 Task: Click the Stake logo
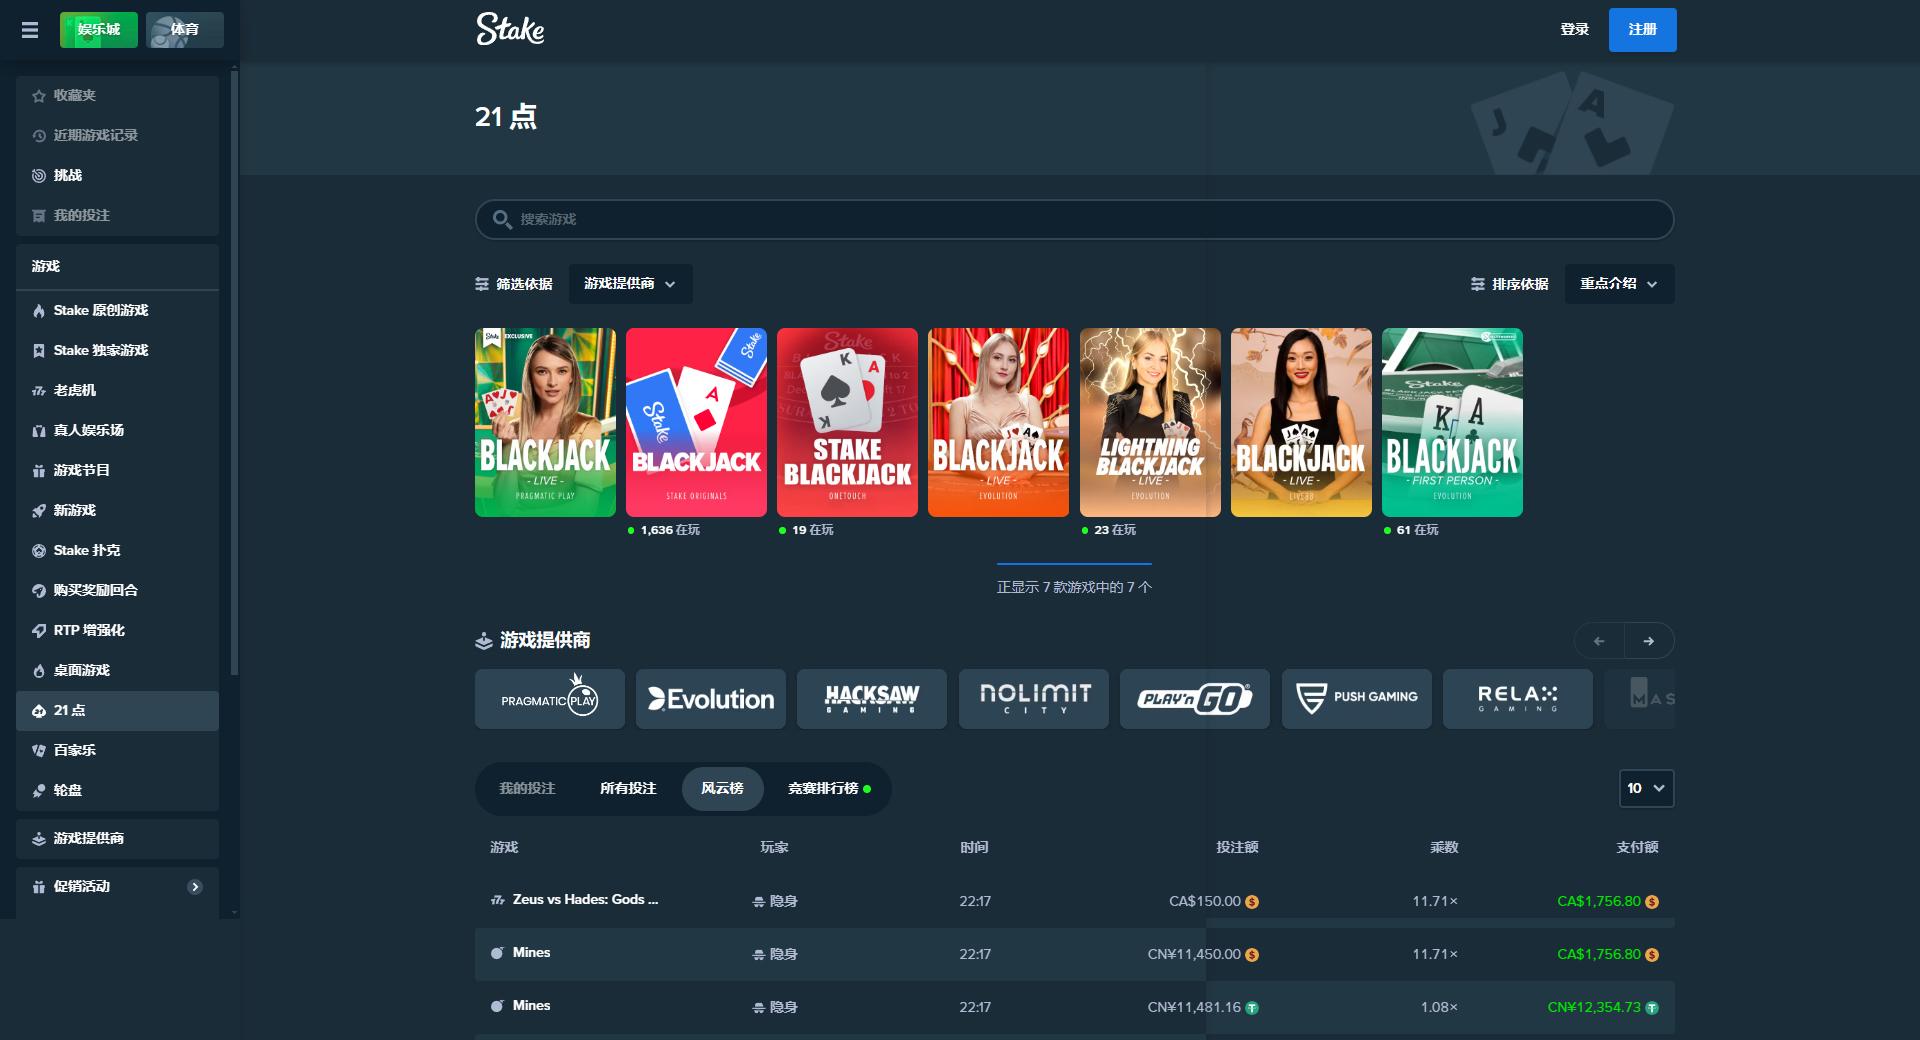click(x=510, y=29)
